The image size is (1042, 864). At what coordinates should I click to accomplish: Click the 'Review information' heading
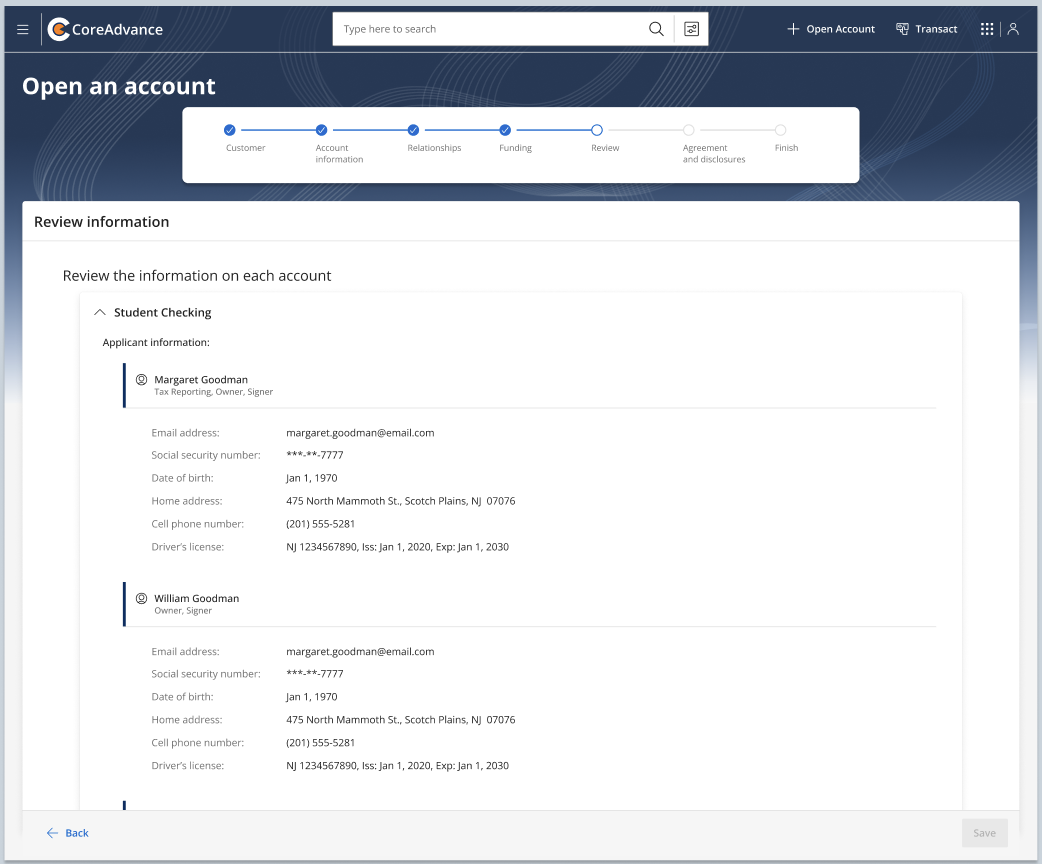102,222
